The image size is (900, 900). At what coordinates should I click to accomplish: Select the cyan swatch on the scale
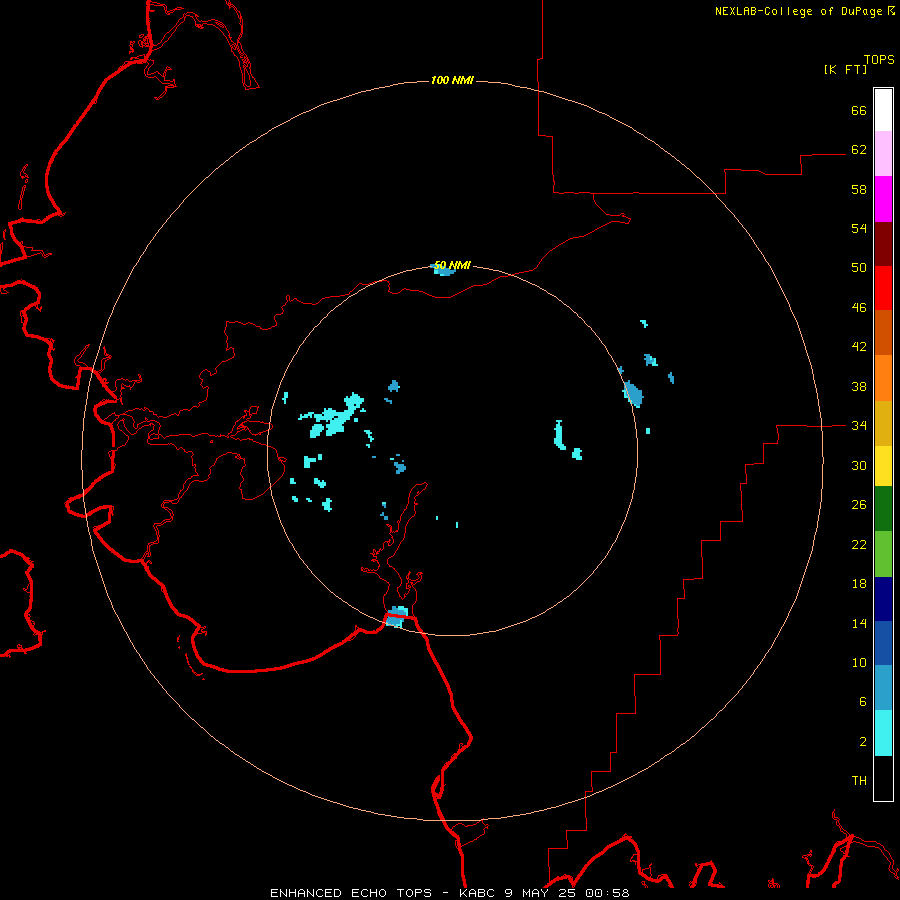[x=883, y=733]
